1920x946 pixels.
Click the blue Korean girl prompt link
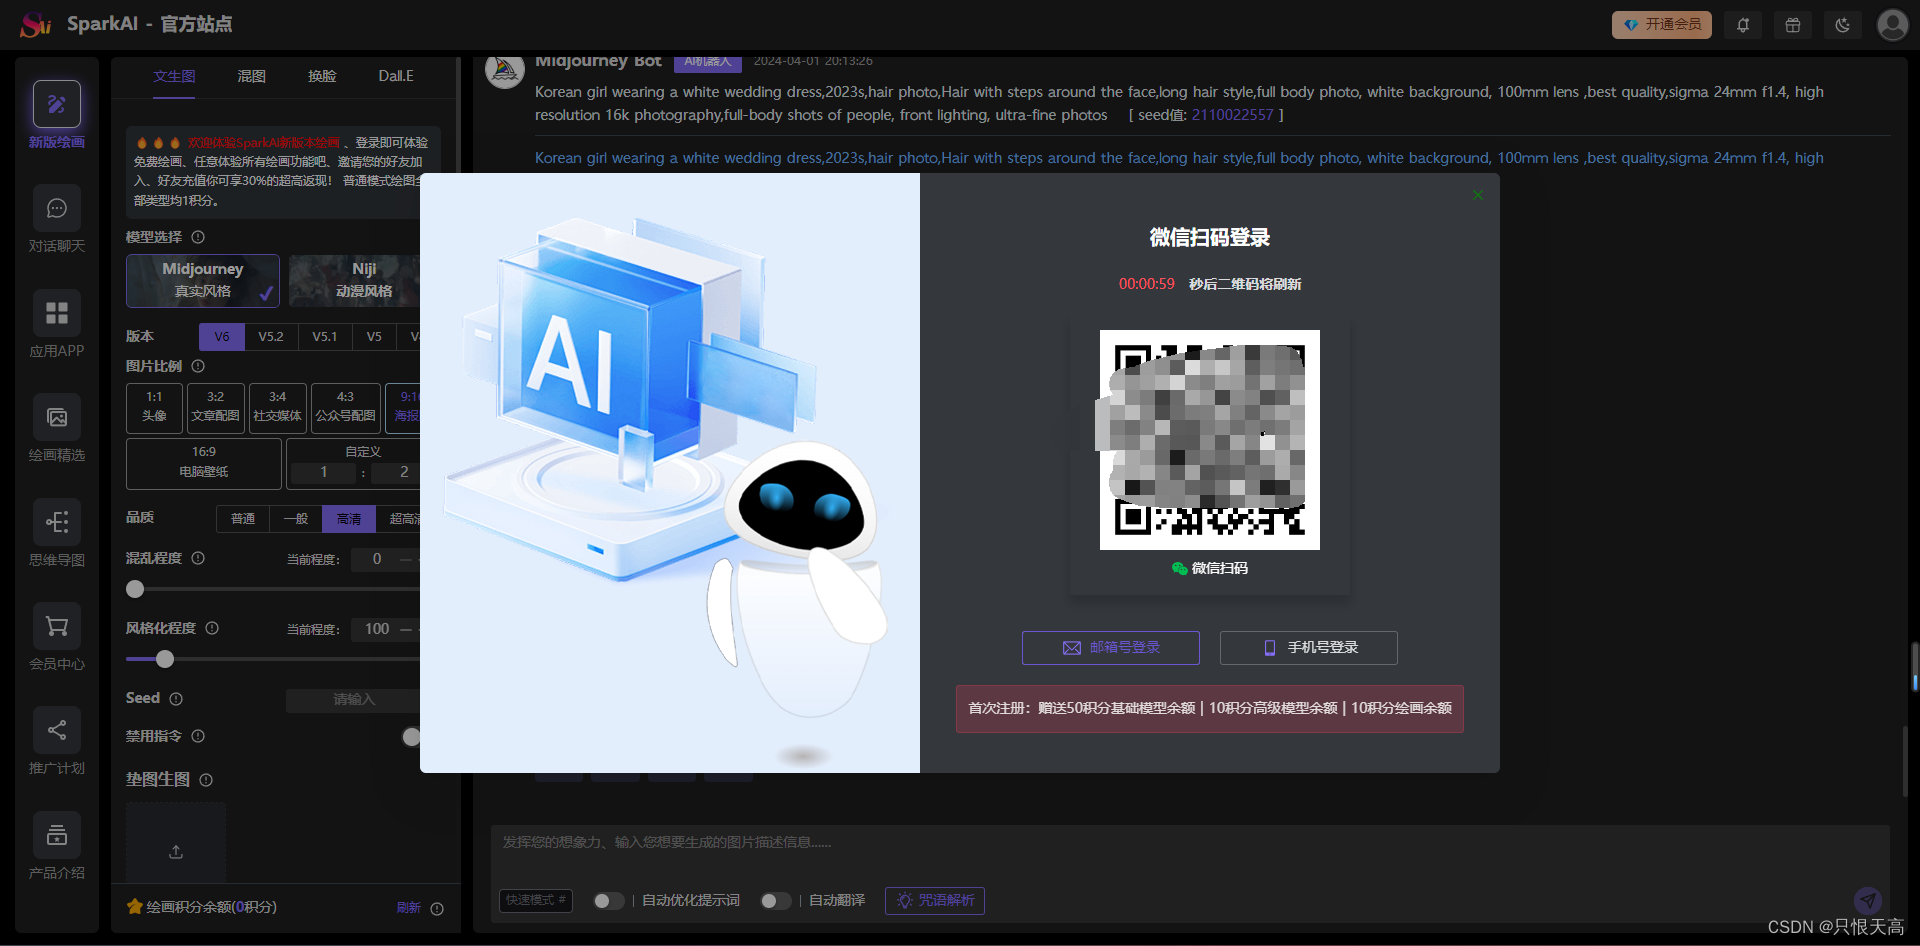pyautogui.click(x=1179, y=158)
